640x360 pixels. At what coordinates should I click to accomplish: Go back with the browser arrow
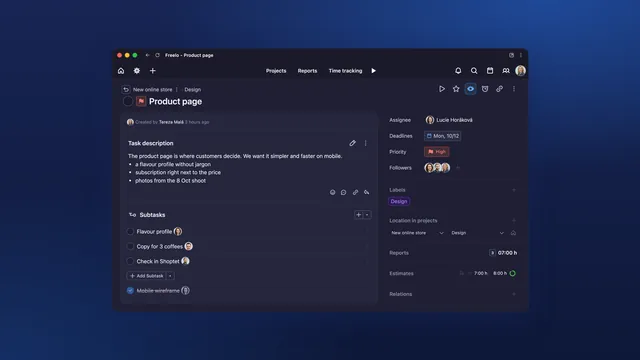click(147, 55)
